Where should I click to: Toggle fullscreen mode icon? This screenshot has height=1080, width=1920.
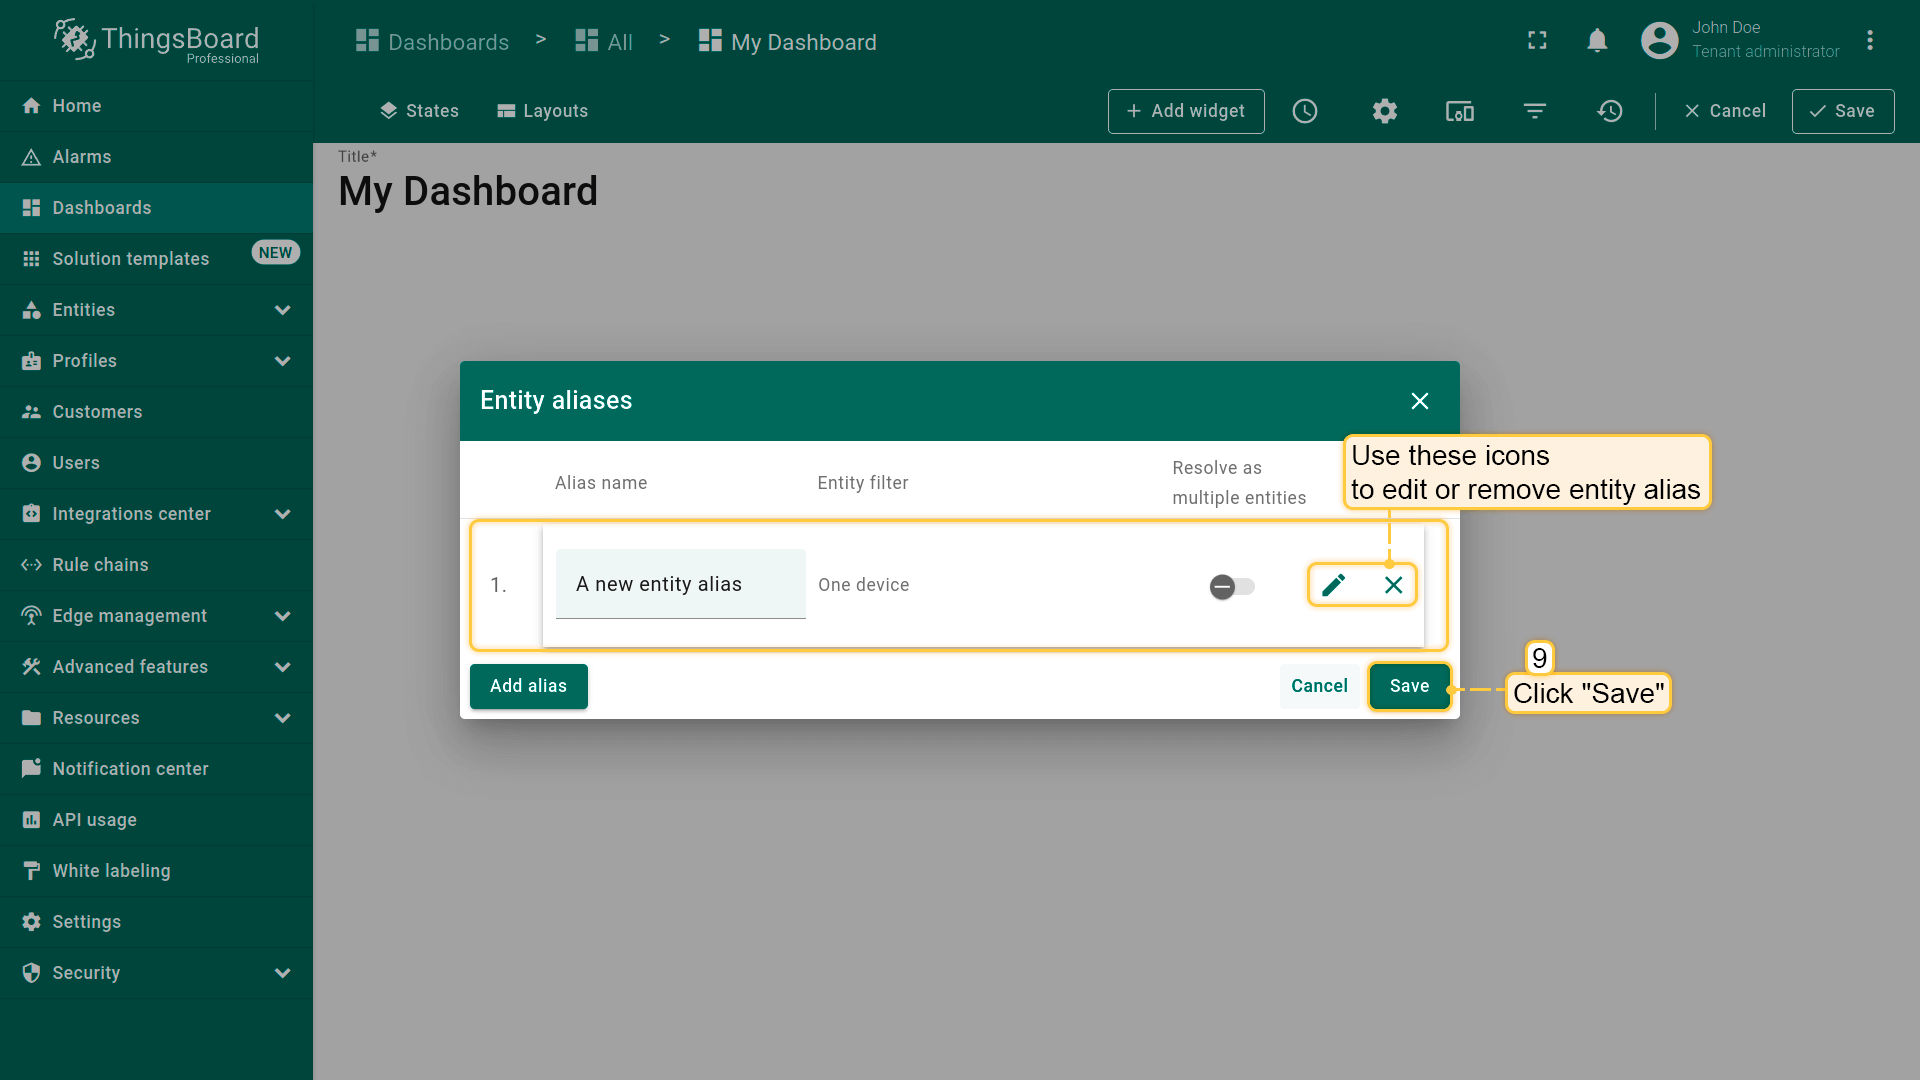[x=1537, y=41]
